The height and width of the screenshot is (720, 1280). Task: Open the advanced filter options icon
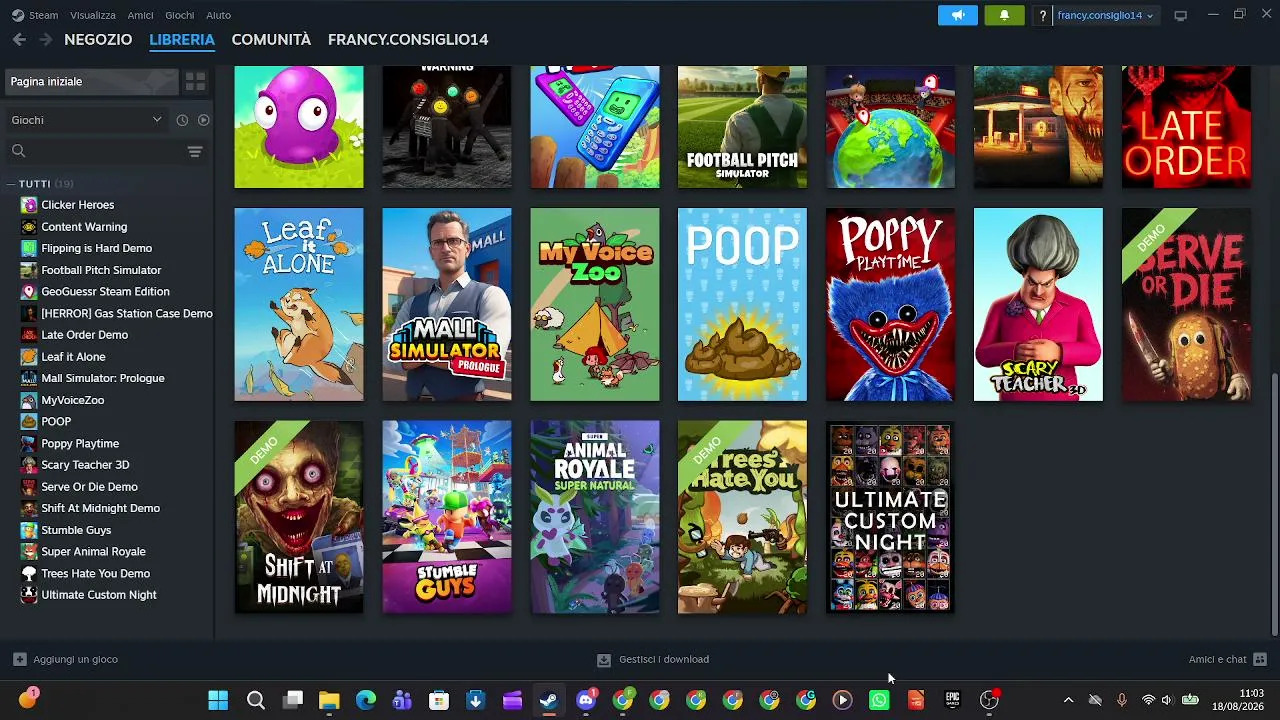point(195,151)
